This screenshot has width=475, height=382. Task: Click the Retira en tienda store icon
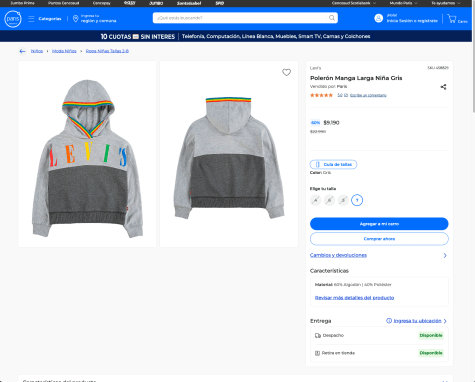317,353
